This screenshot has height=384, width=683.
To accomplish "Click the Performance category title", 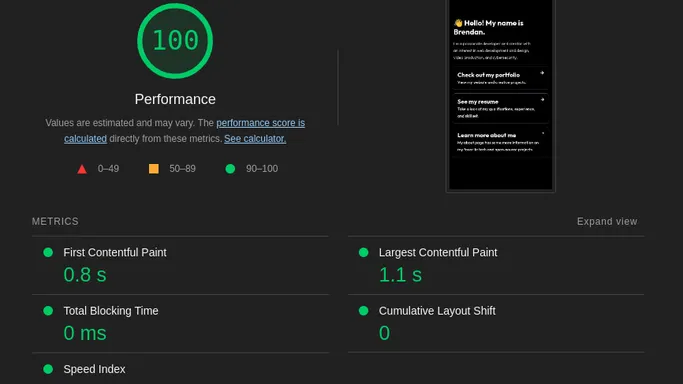I will click(x=175, y=99).
